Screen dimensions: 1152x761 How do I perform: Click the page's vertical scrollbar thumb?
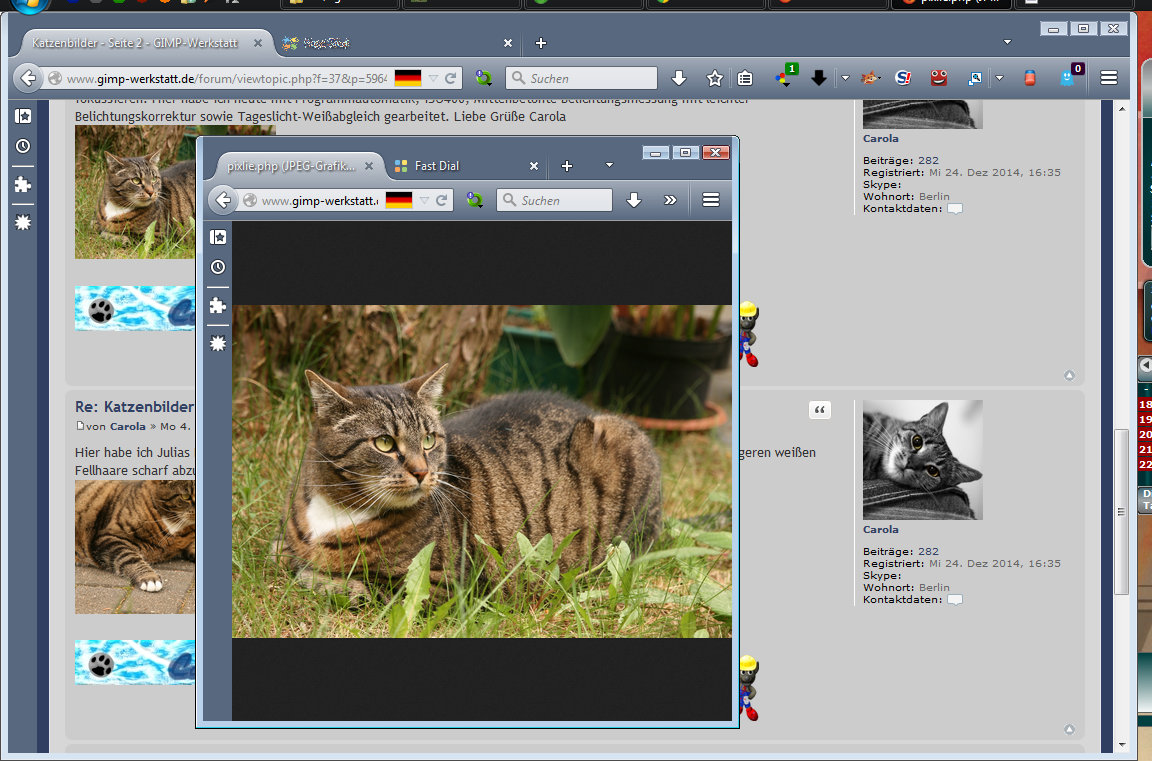click(x=1122, y=510)
